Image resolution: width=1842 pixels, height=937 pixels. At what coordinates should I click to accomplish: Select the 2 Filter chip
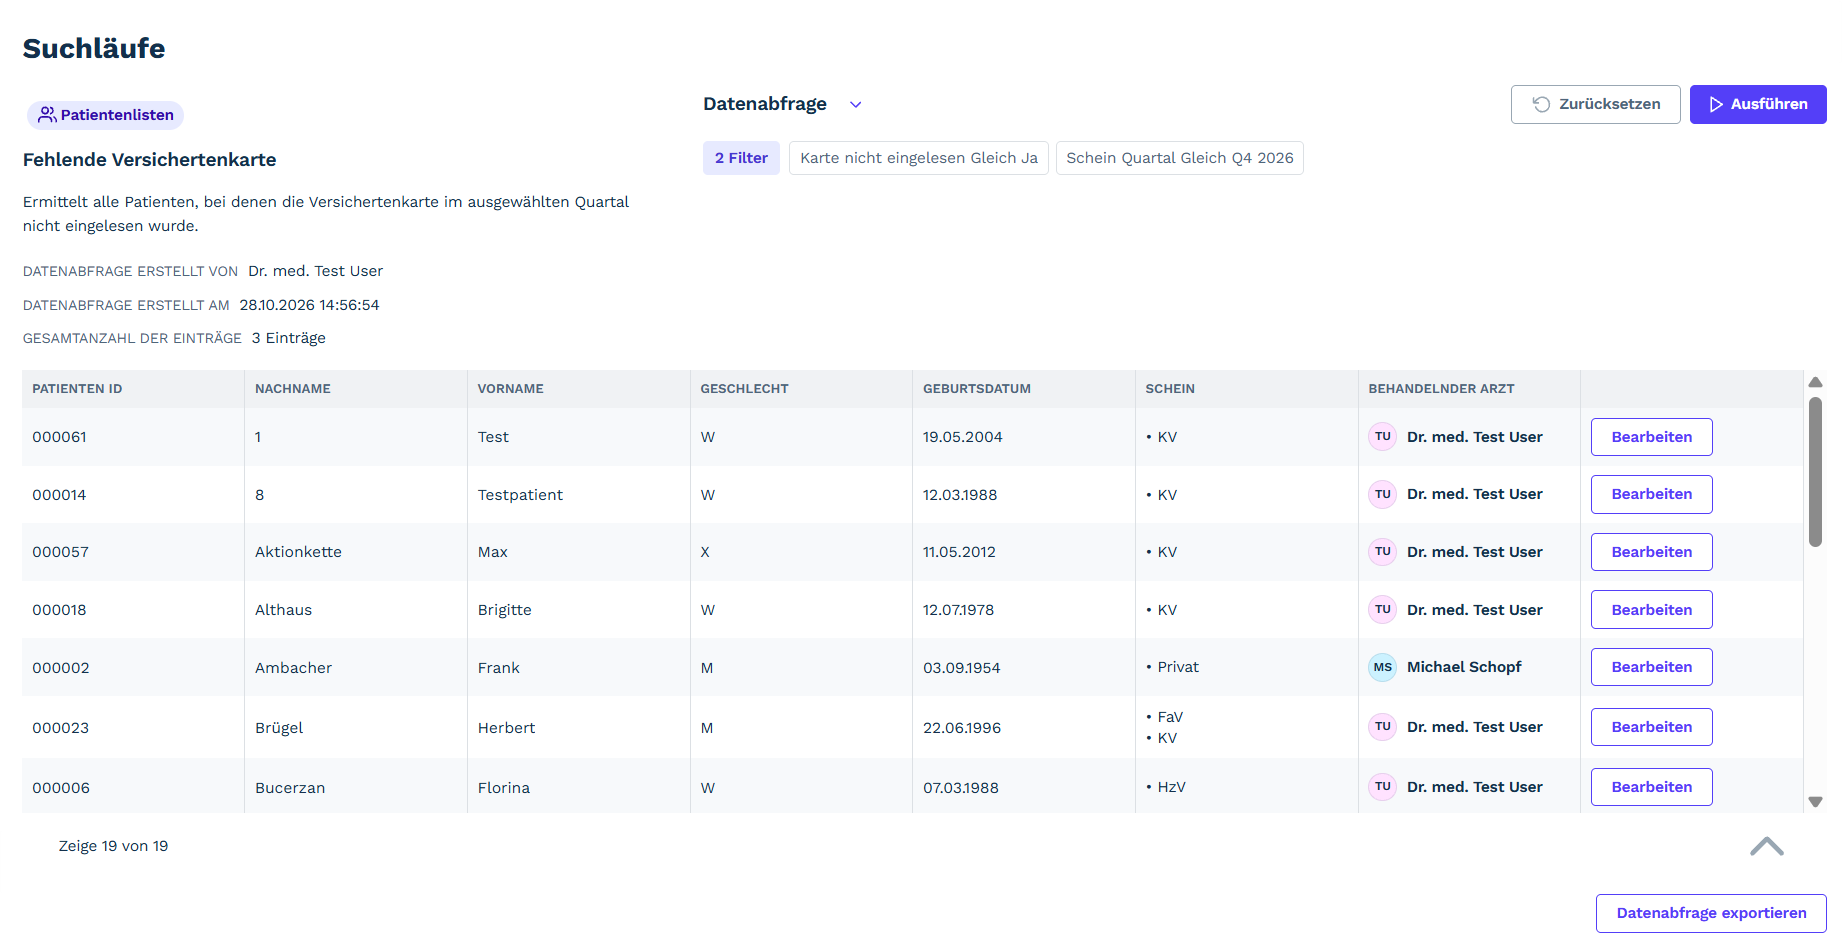(741, 158)
